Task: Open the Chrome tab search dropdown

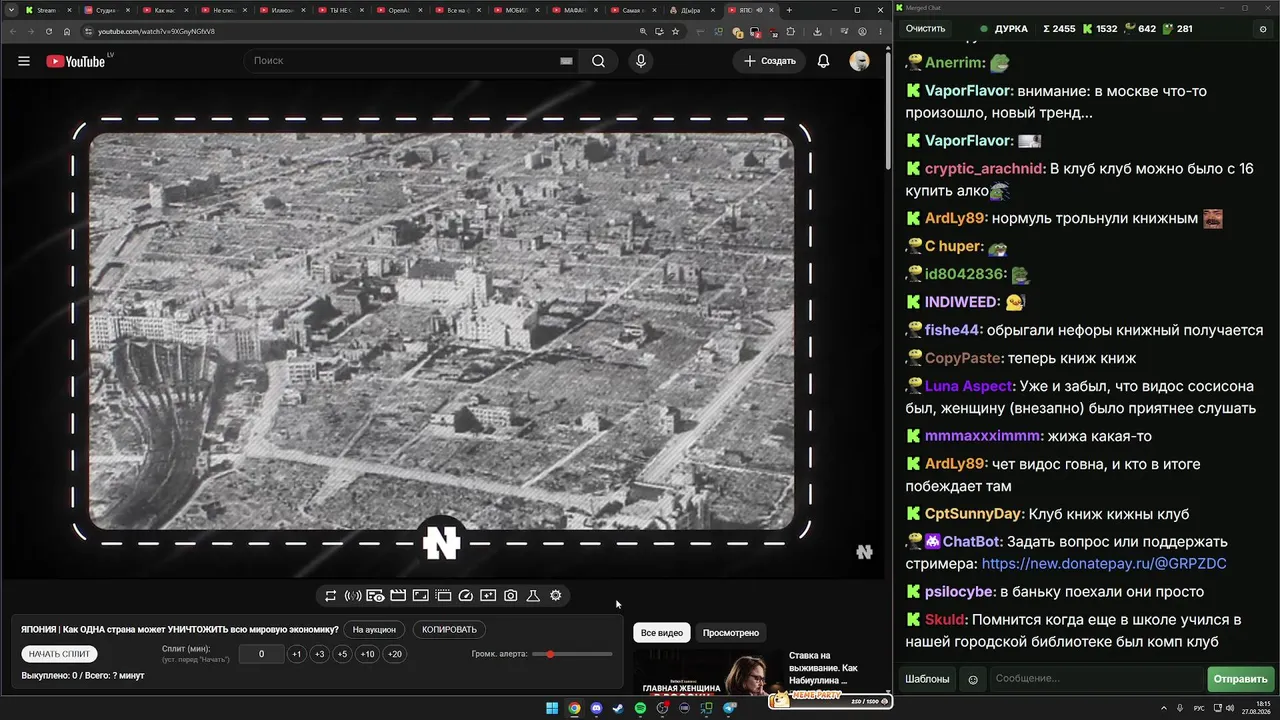Action: 11,10
